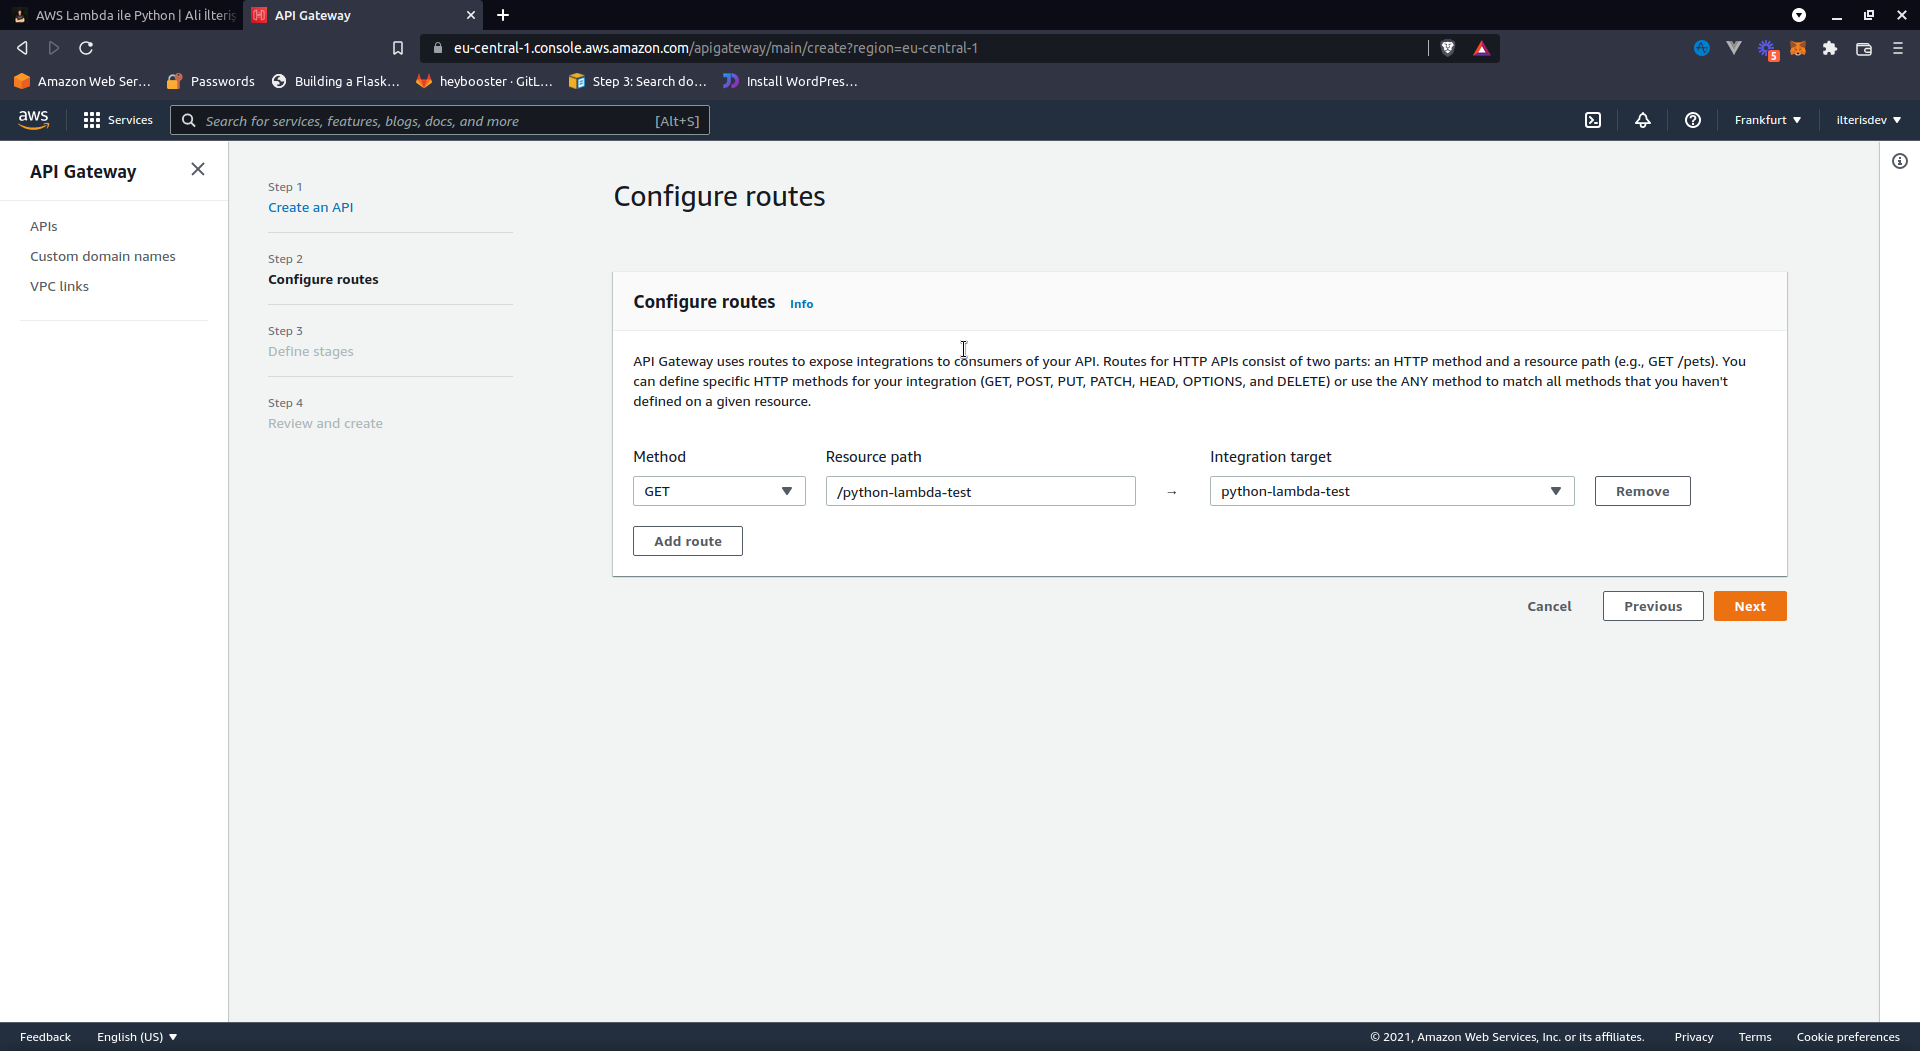Expand the Method GET dropdown
The height and width of the screenshot is (1051, 1920).
click(x=718, y=491)
